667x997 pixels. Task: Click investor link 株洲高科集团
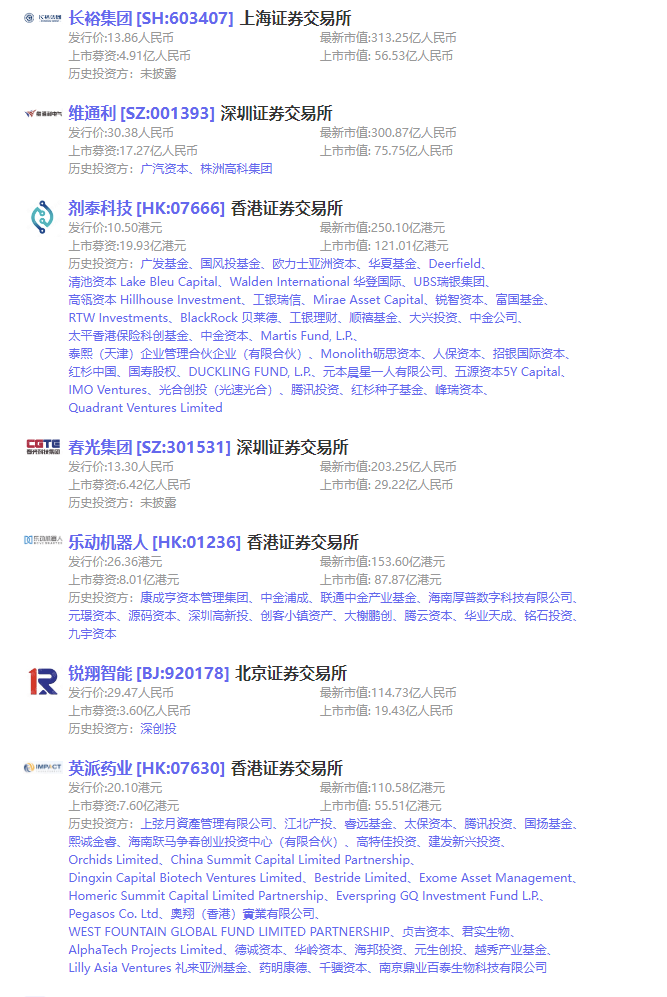pos(236,168)
